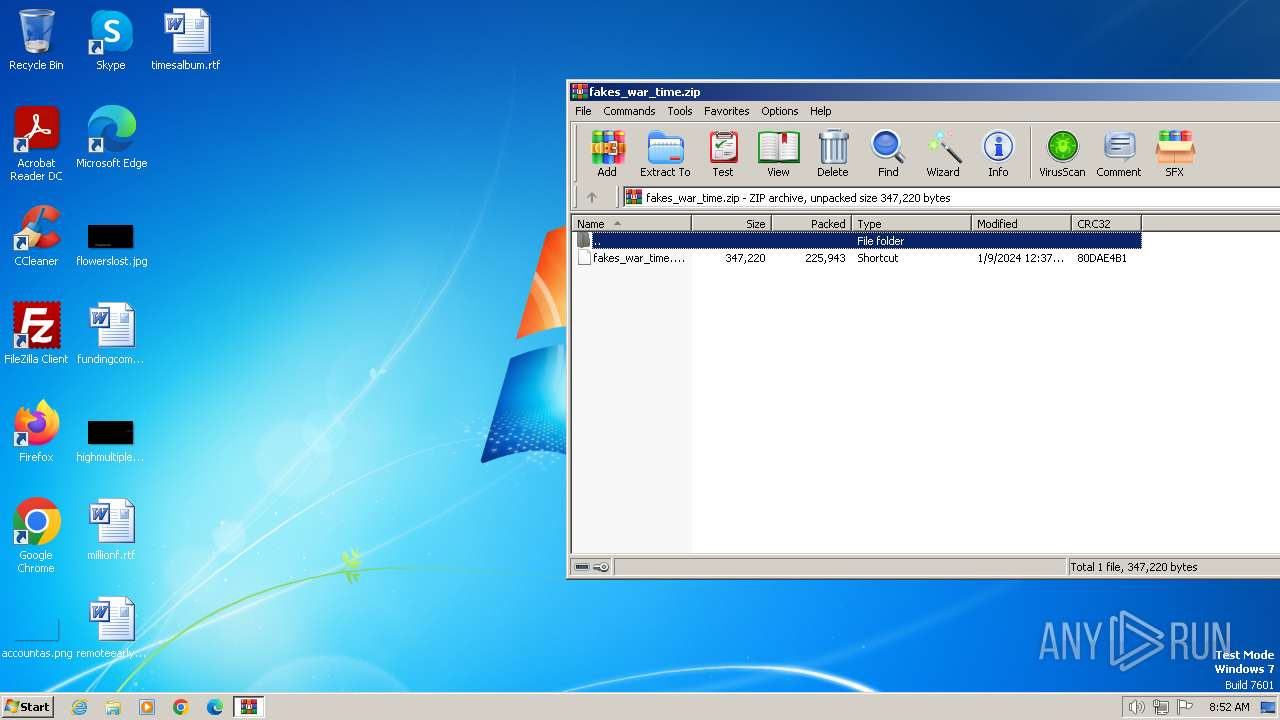
Task: Select flowerslost.jpg on the desktop
Action: tap(111, 243)
